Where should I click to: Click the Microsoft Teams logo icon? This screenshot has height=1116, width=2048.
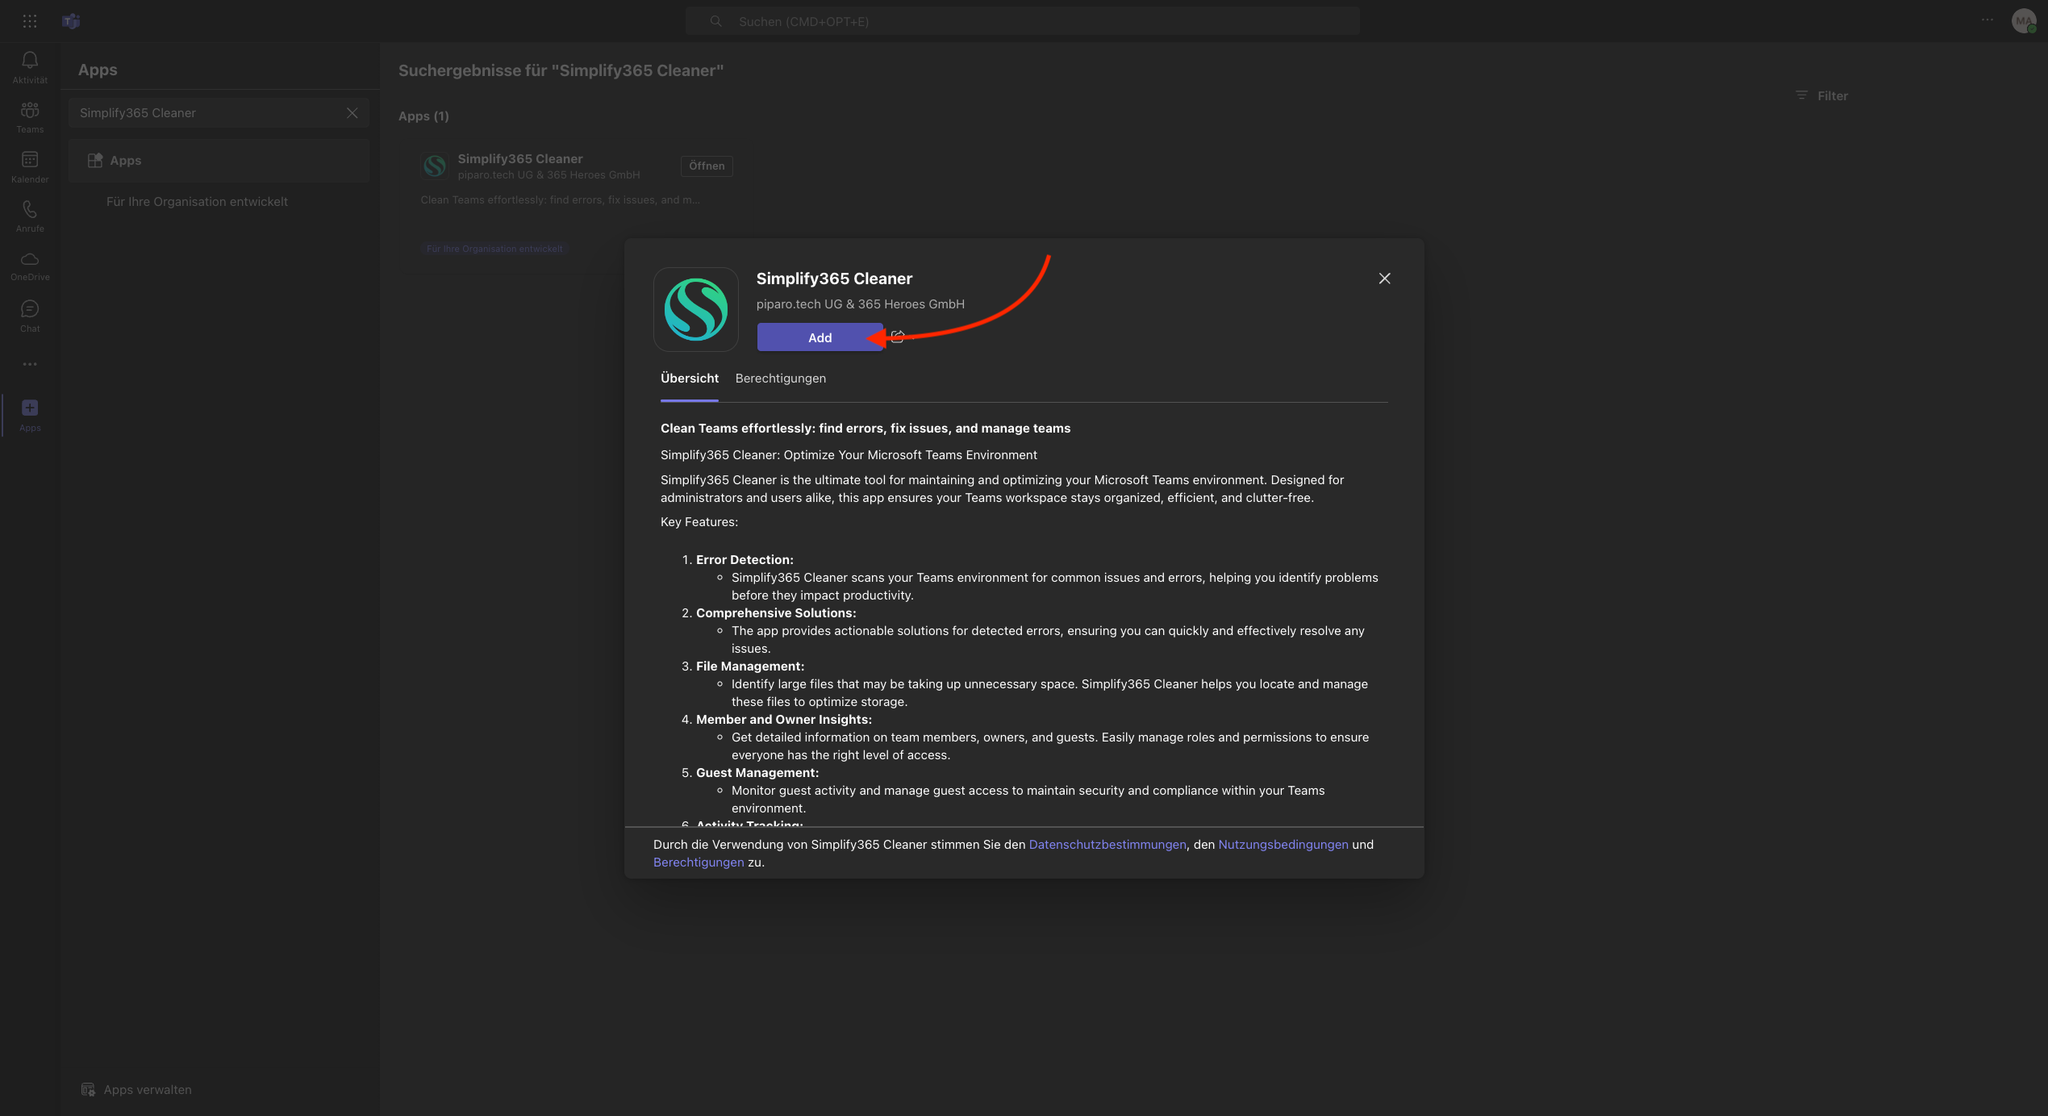(x=71, y=21)
